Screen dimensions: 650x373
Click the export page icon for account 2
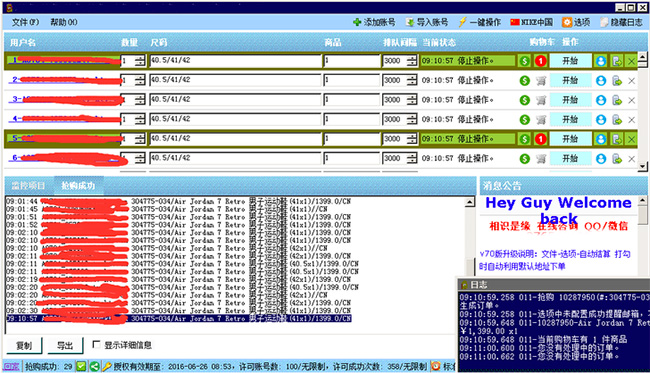(x=617, y=80)
